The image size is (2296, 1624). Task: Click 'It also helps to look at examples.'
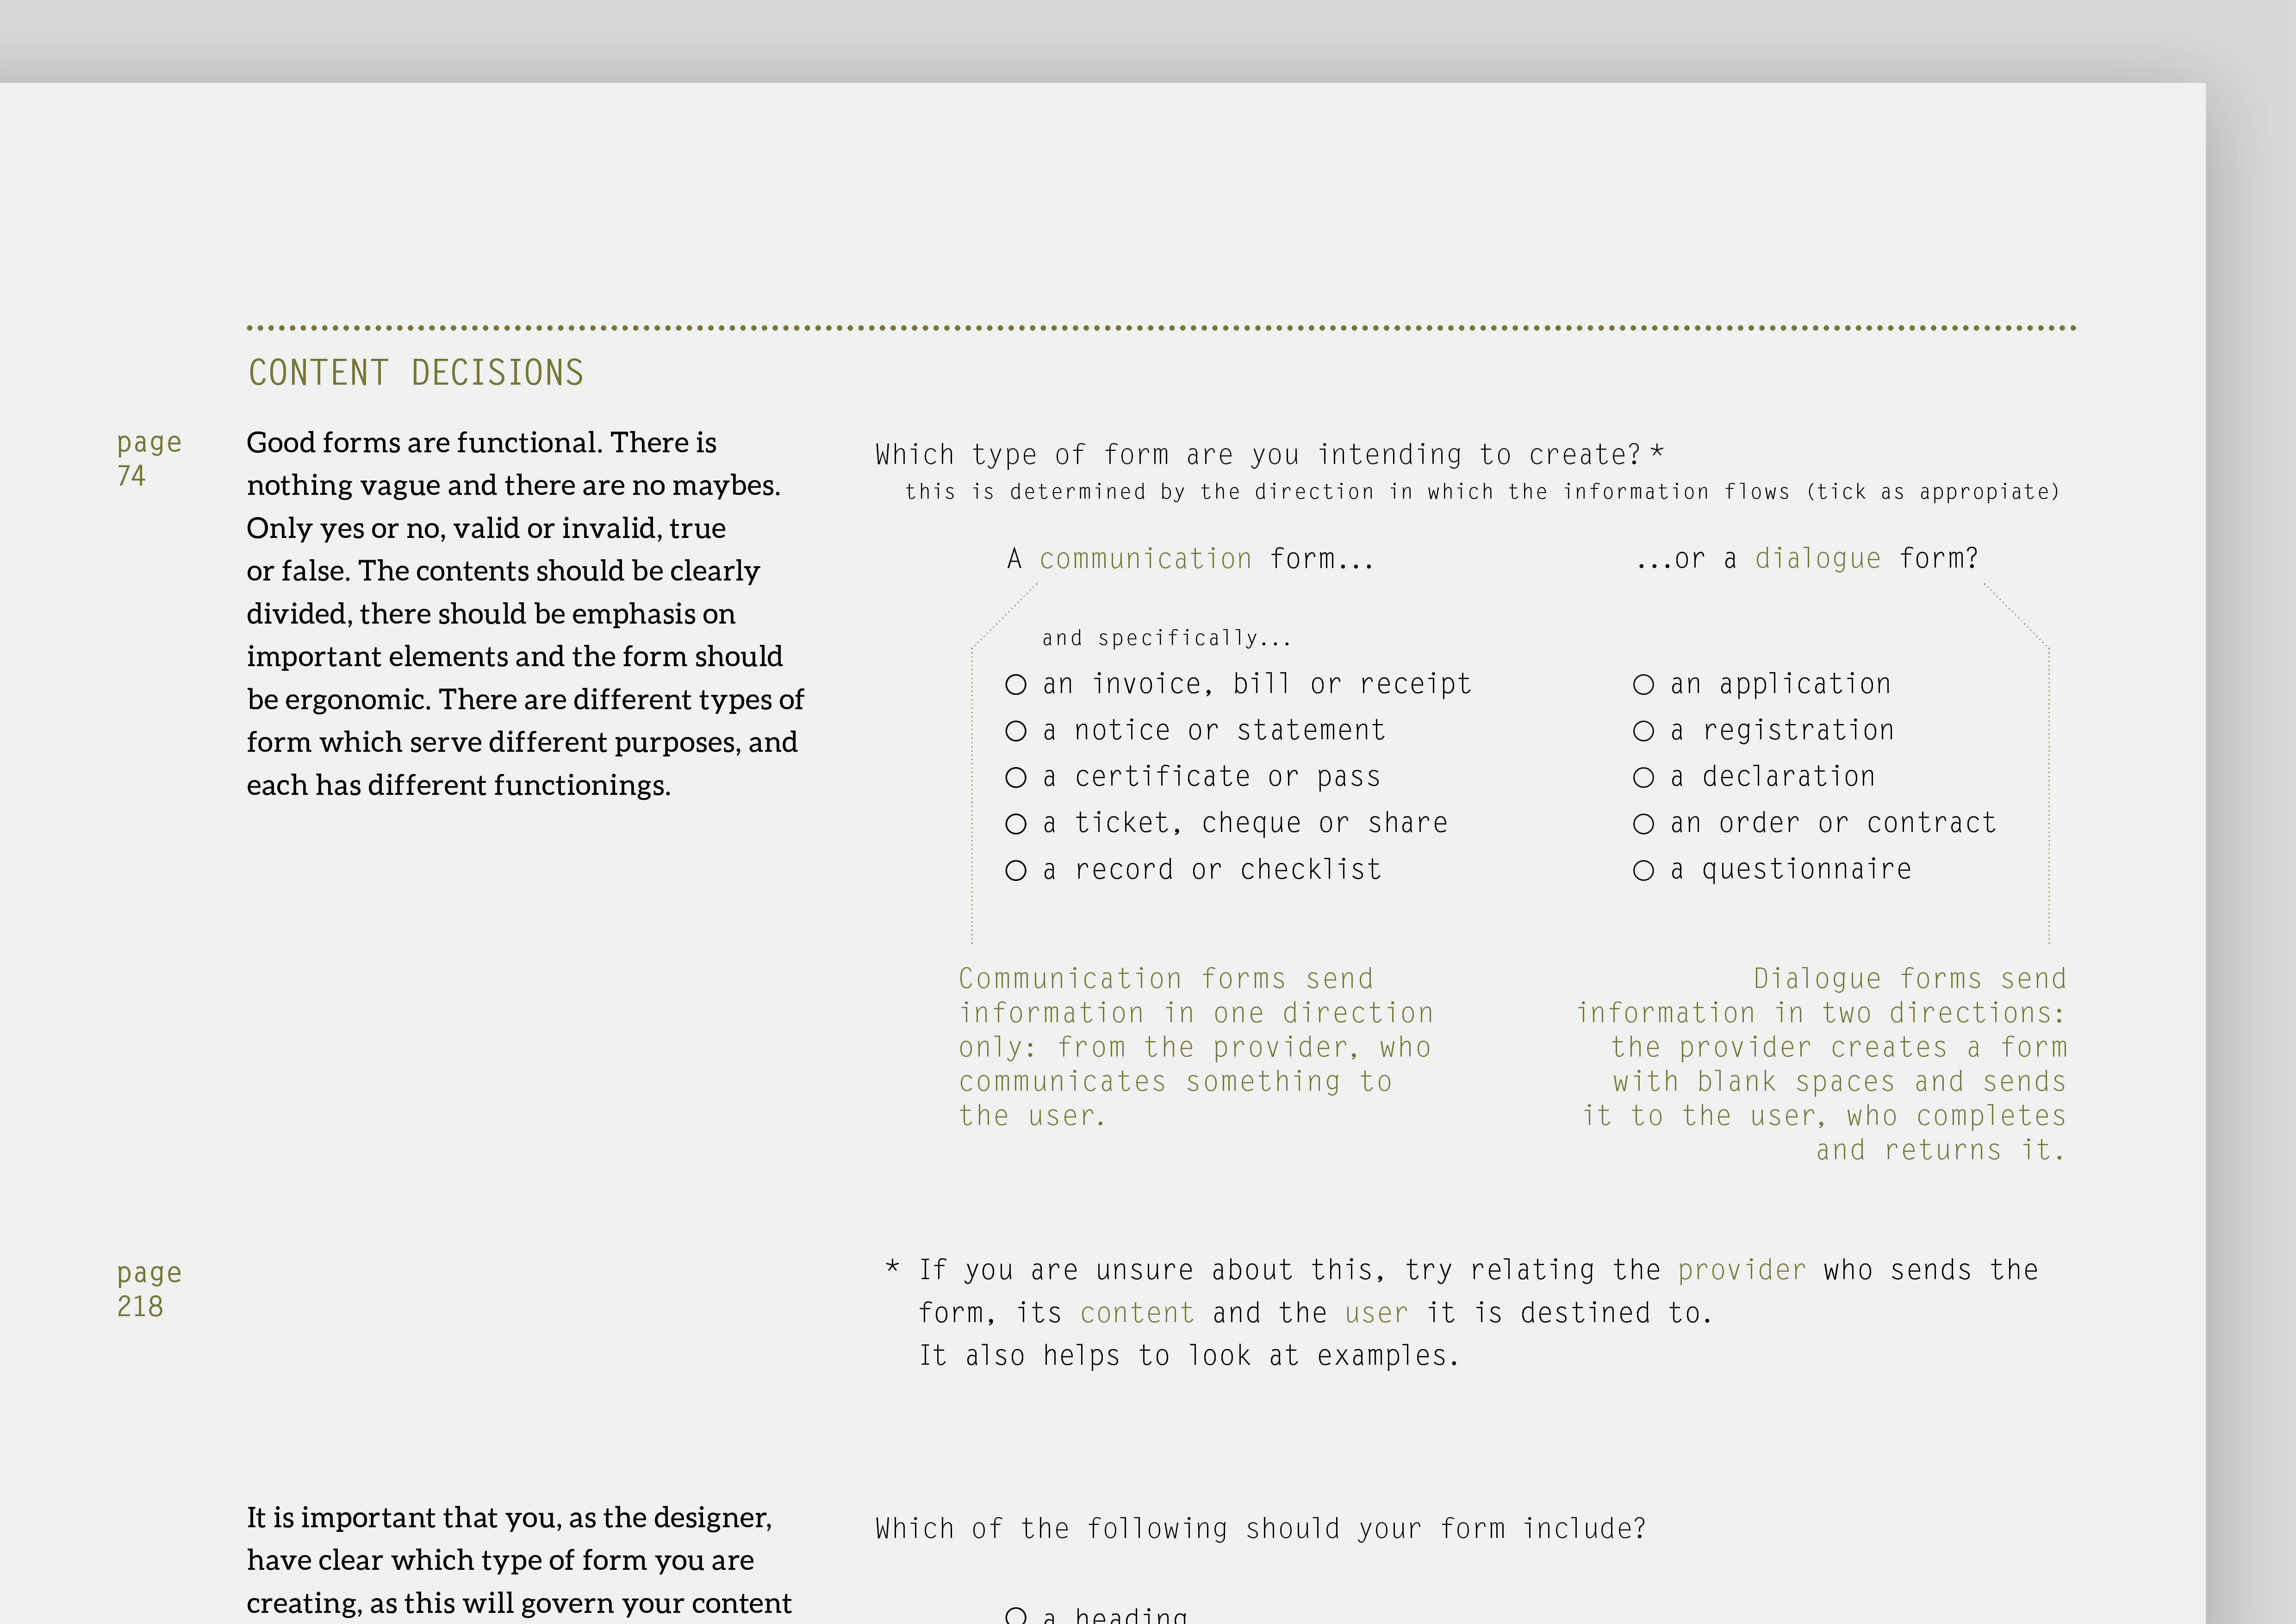1189,1356
